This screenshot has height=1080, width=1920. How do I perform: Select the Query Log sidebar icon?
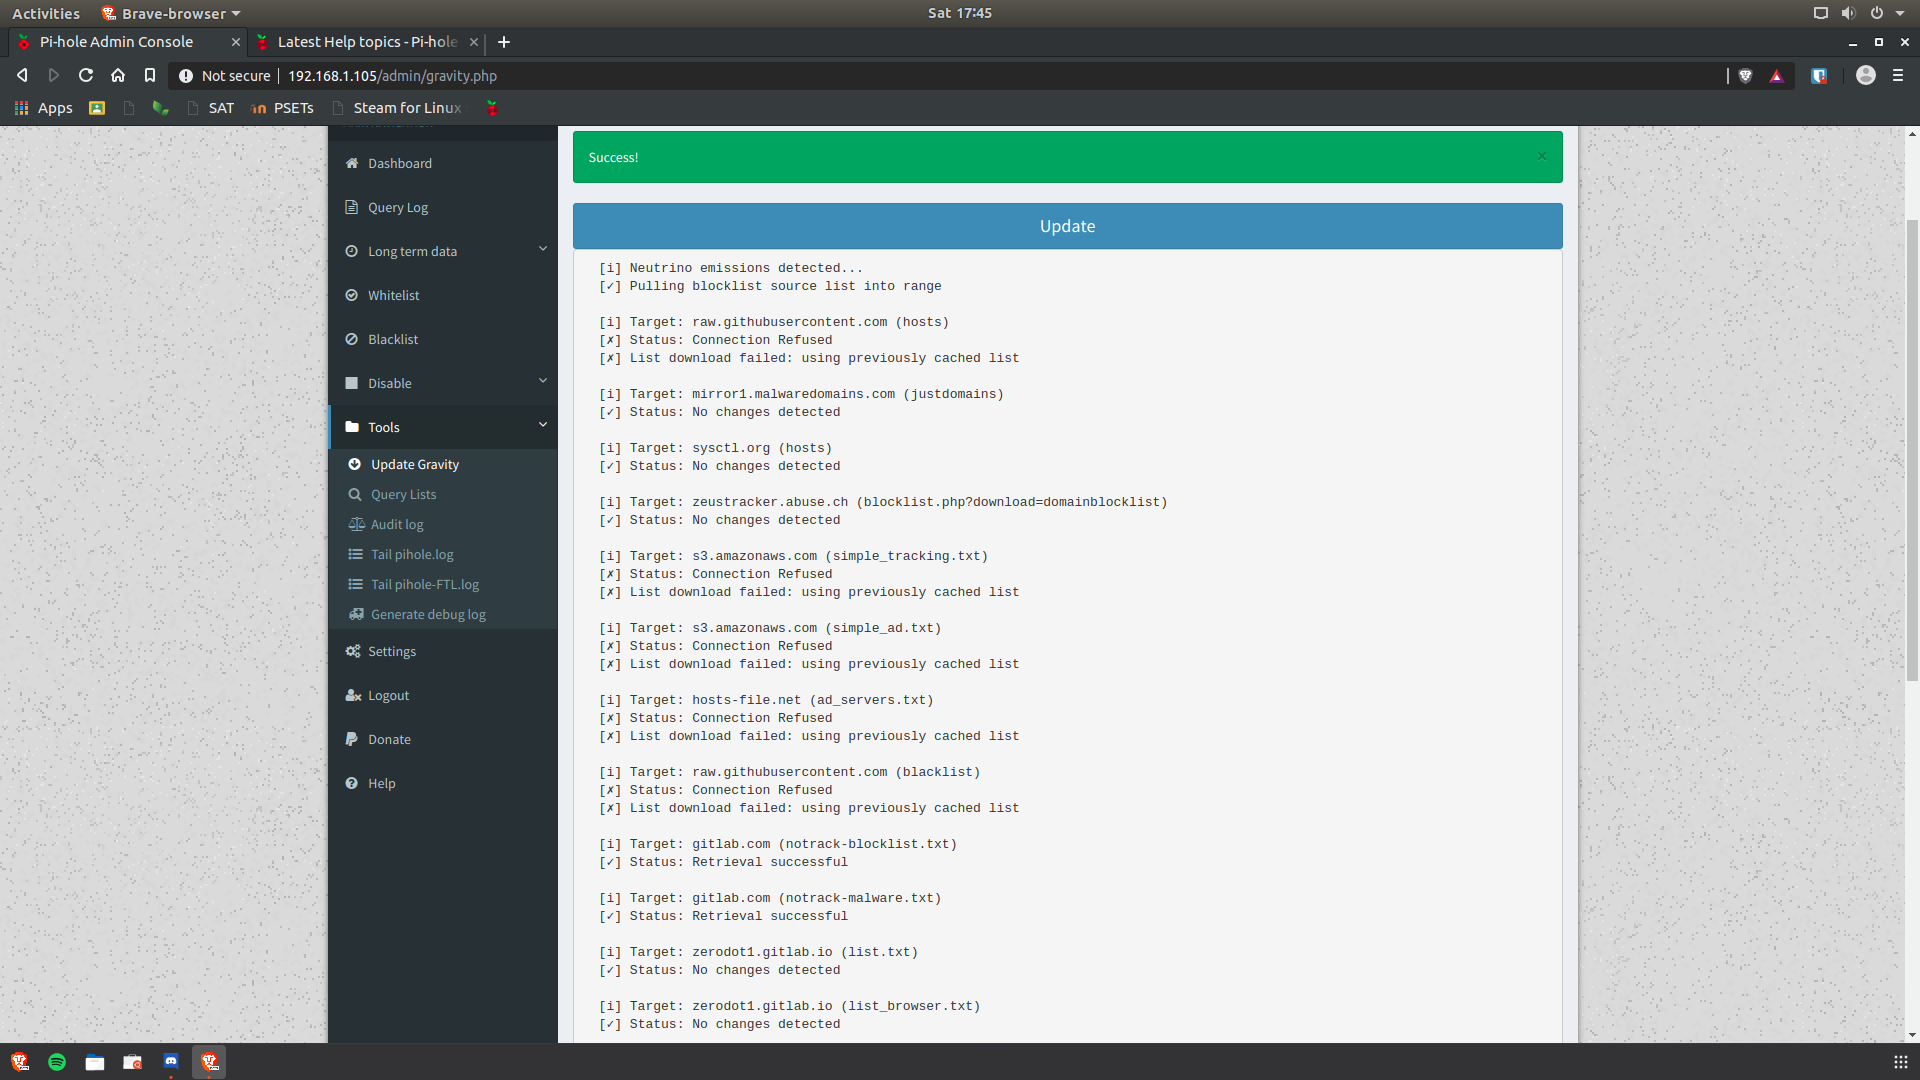point(351,207)
